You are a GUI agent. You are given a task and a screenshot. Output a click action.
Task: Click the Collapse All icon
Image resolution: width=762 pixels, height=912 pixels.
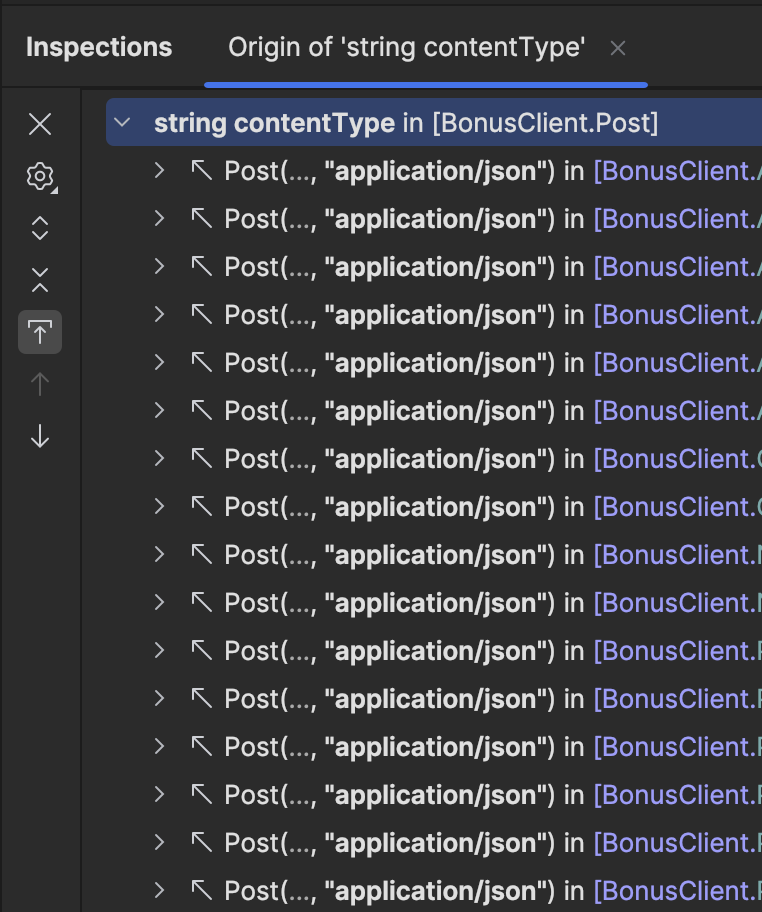(40, 281)
